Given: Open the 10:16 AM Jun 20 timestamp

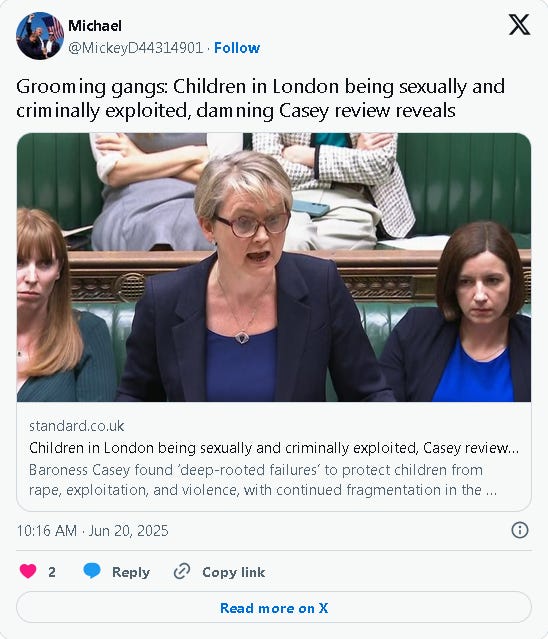Looking at the screenshot, I should click(x=92, y=531).
